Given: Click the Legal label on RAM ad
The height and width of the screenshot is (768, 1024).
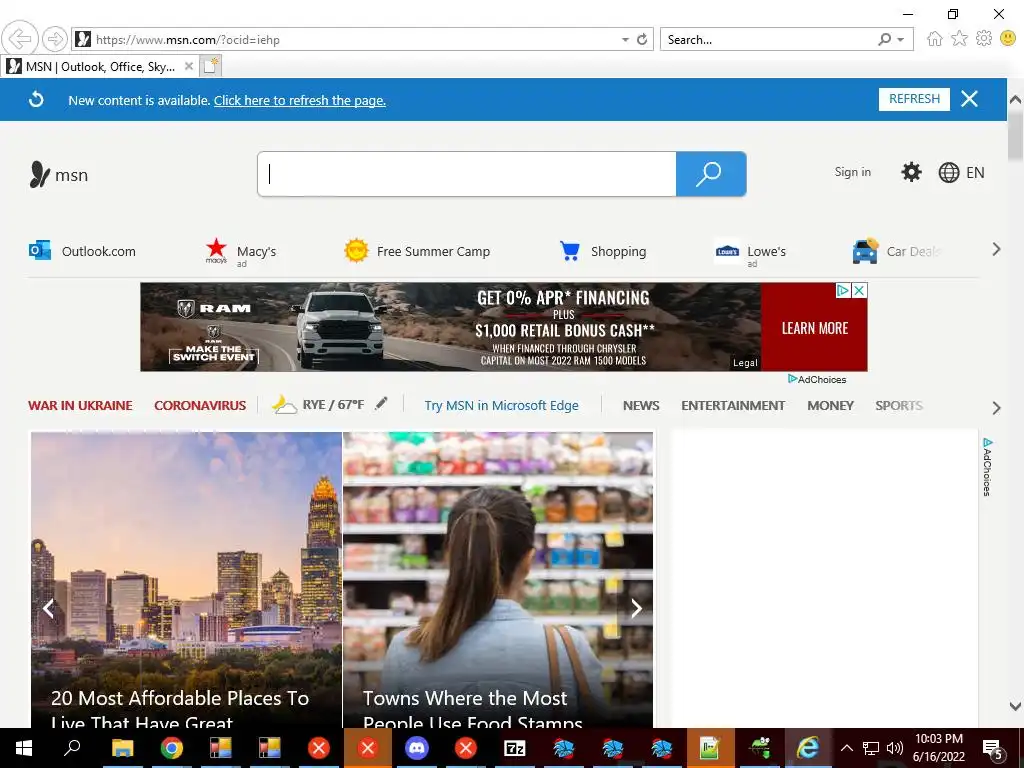Looking at the screenshot, I should click(x=745, y=363).
